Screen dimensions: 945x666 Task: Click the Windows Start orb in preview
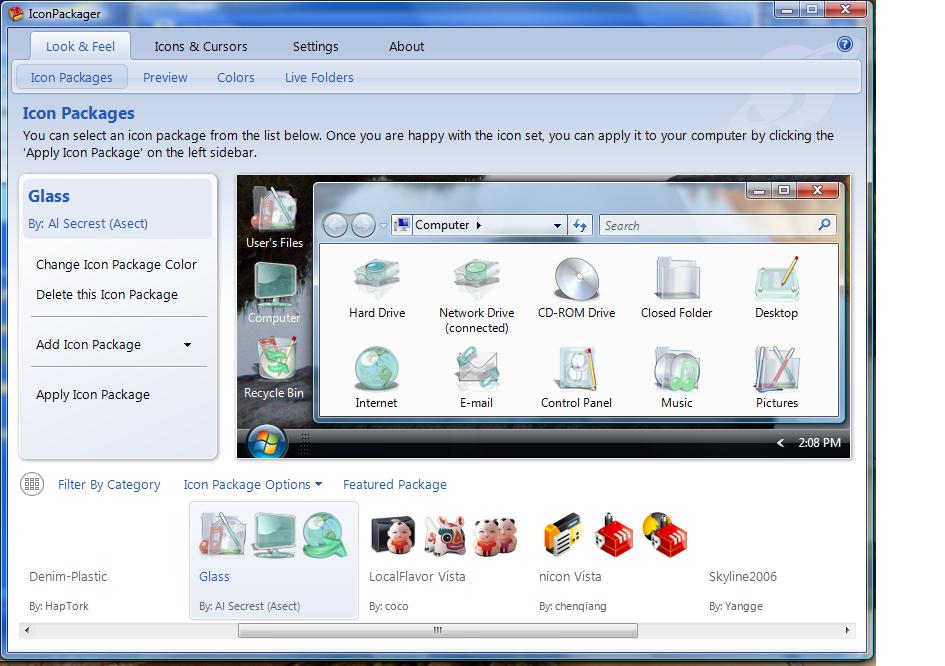[266, 442]
